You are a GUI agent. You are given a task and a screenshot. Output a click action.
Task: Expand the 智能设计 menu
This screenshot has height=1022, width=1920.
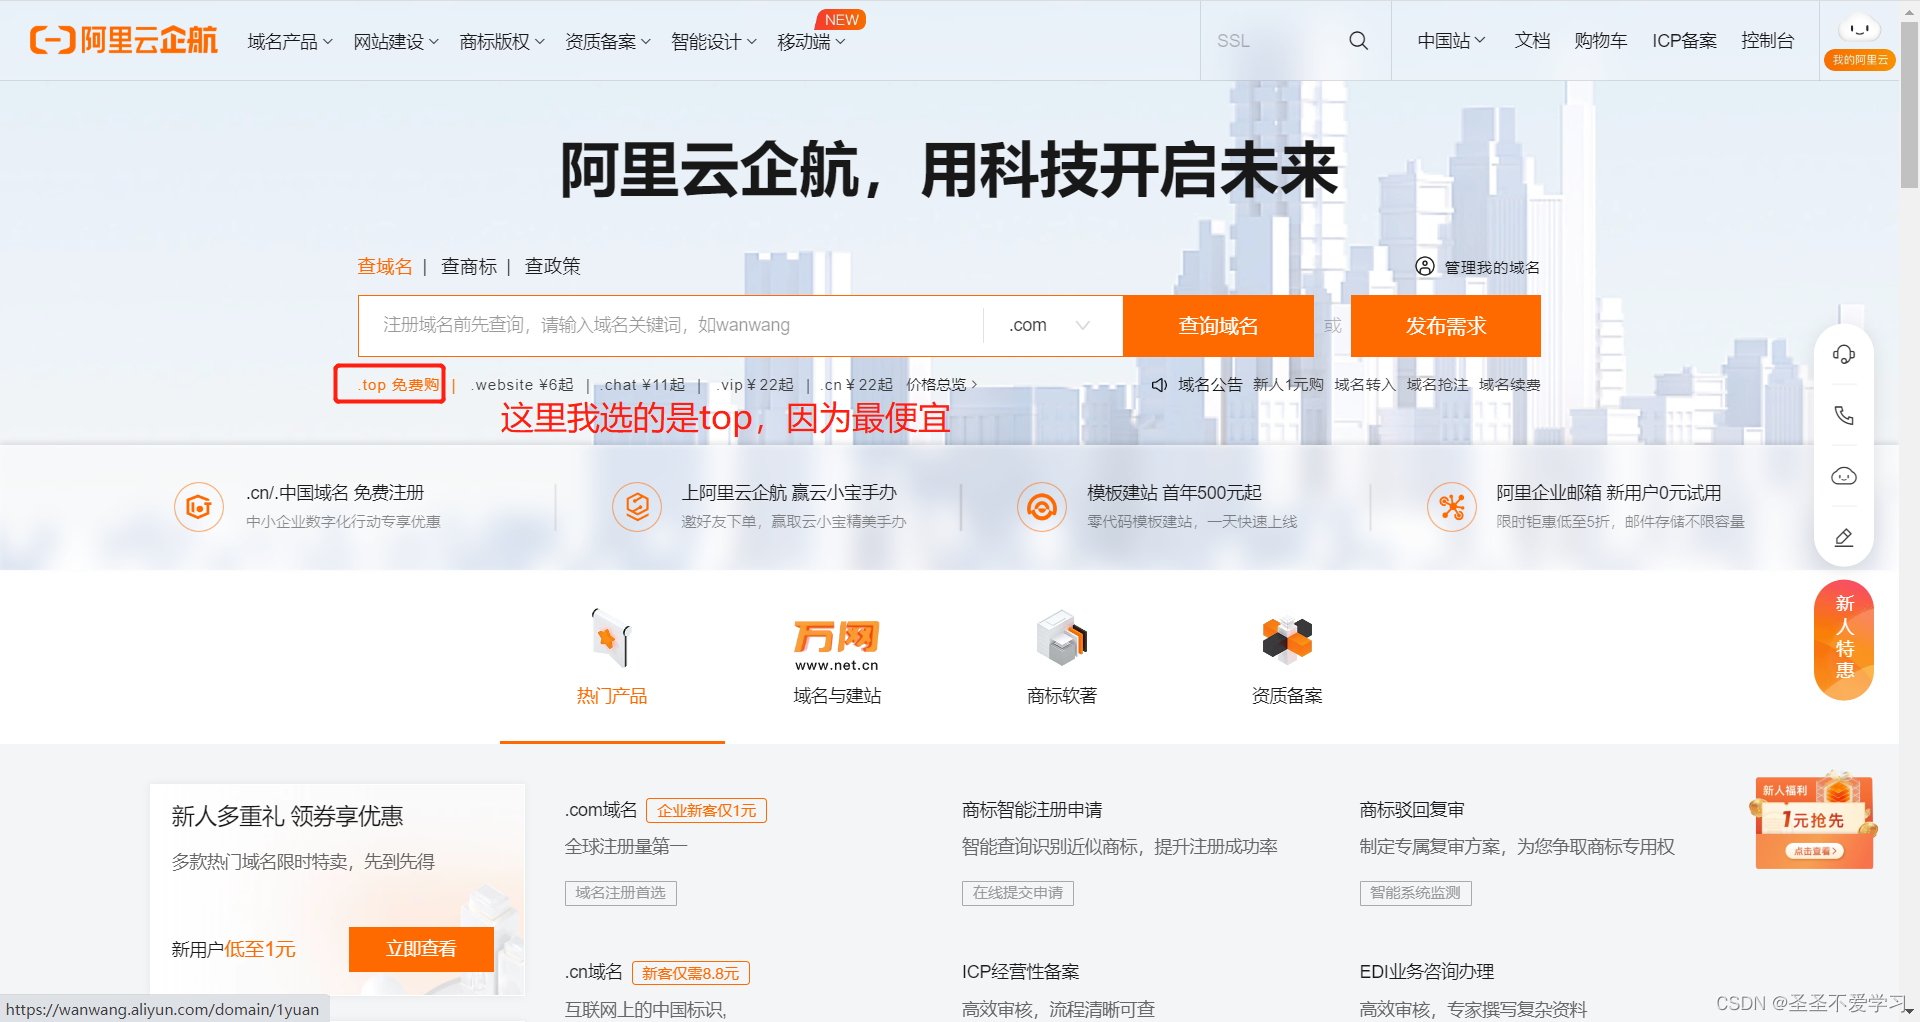click(x=714, y=42)
